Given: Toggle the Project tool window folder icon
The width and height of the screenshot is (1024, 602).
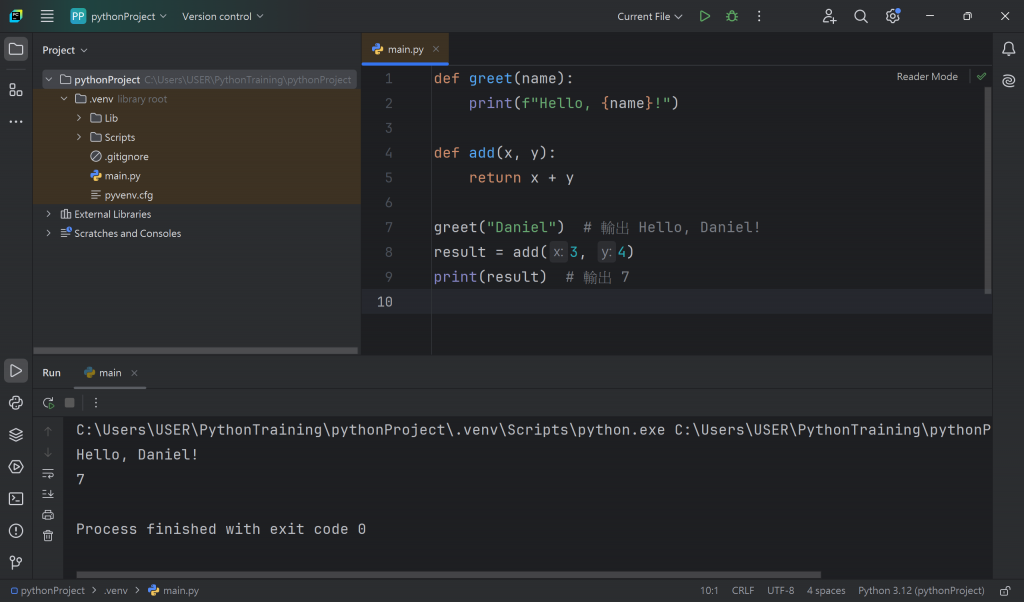Looking at the screenshot, I should [x=16, y=49].
